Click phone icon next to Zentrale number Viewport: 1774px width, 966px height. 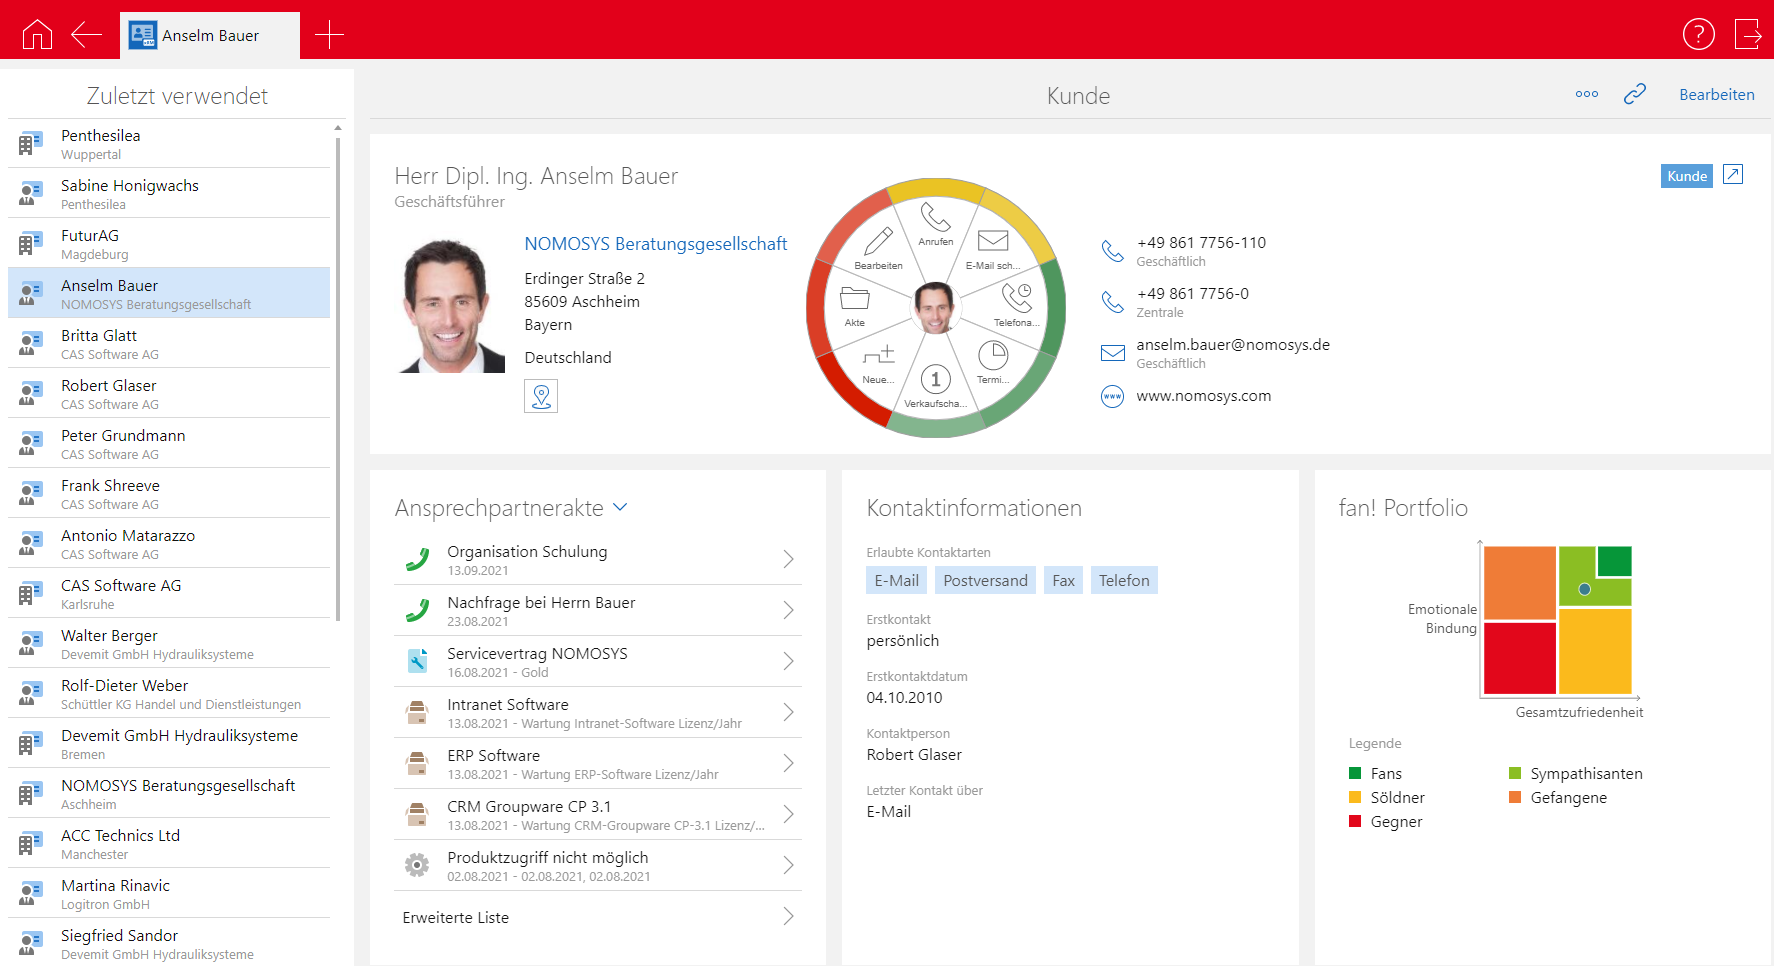point(1112,302)
